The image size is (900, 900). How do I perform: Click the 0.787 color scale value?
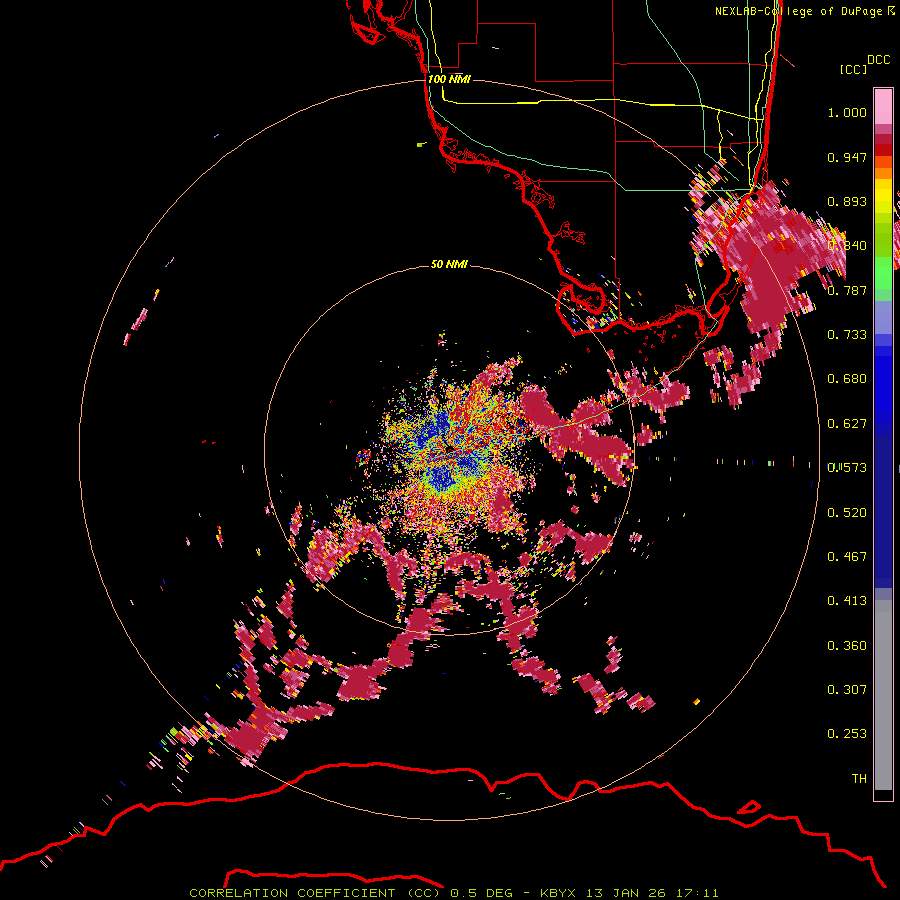[847, 290]
